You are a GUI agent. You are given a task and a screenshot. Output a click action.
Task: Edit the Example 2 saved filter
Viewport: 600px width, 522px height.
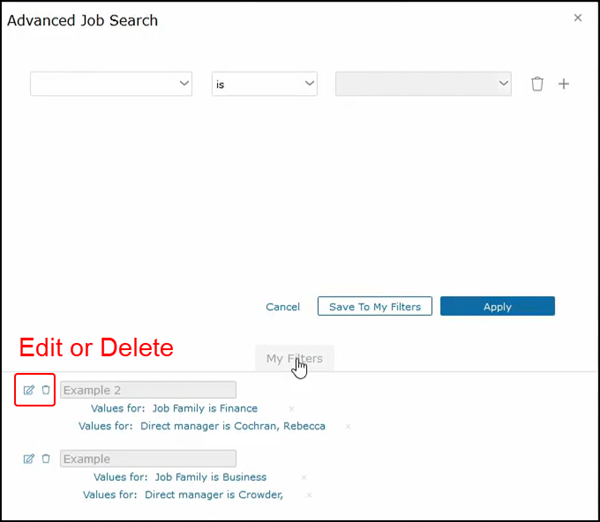click(x=29, y=390)
